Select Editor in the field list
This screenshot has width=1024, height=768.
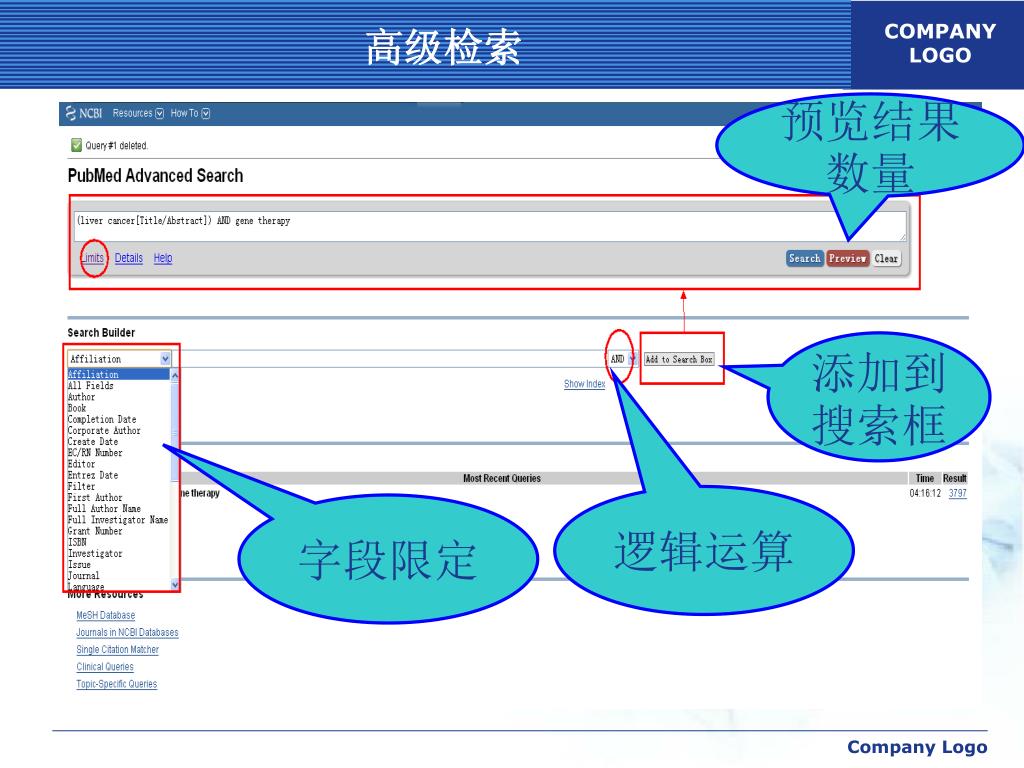tap(118, 464)
